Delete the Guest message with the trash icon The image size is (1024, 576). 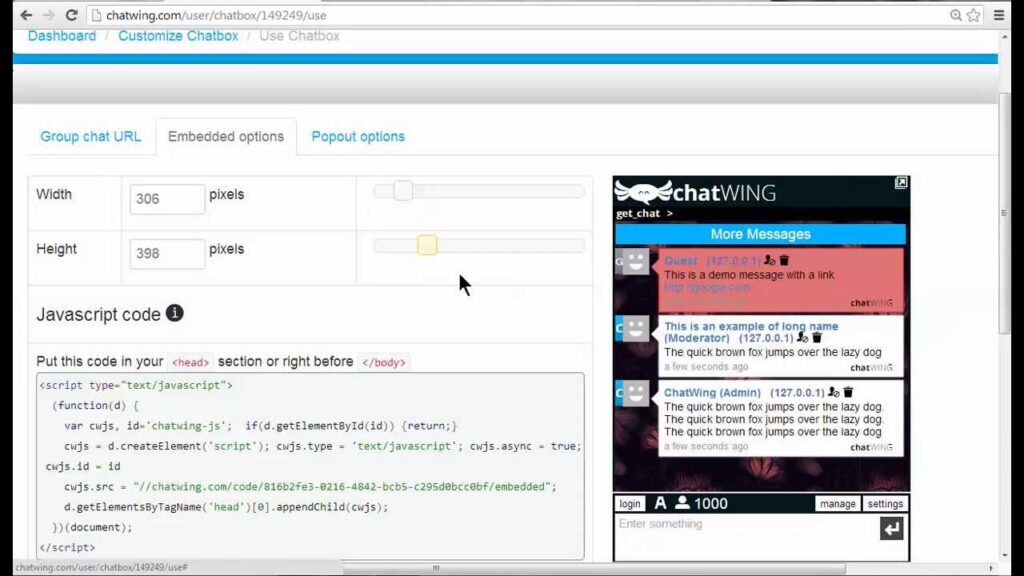[784, 261]
